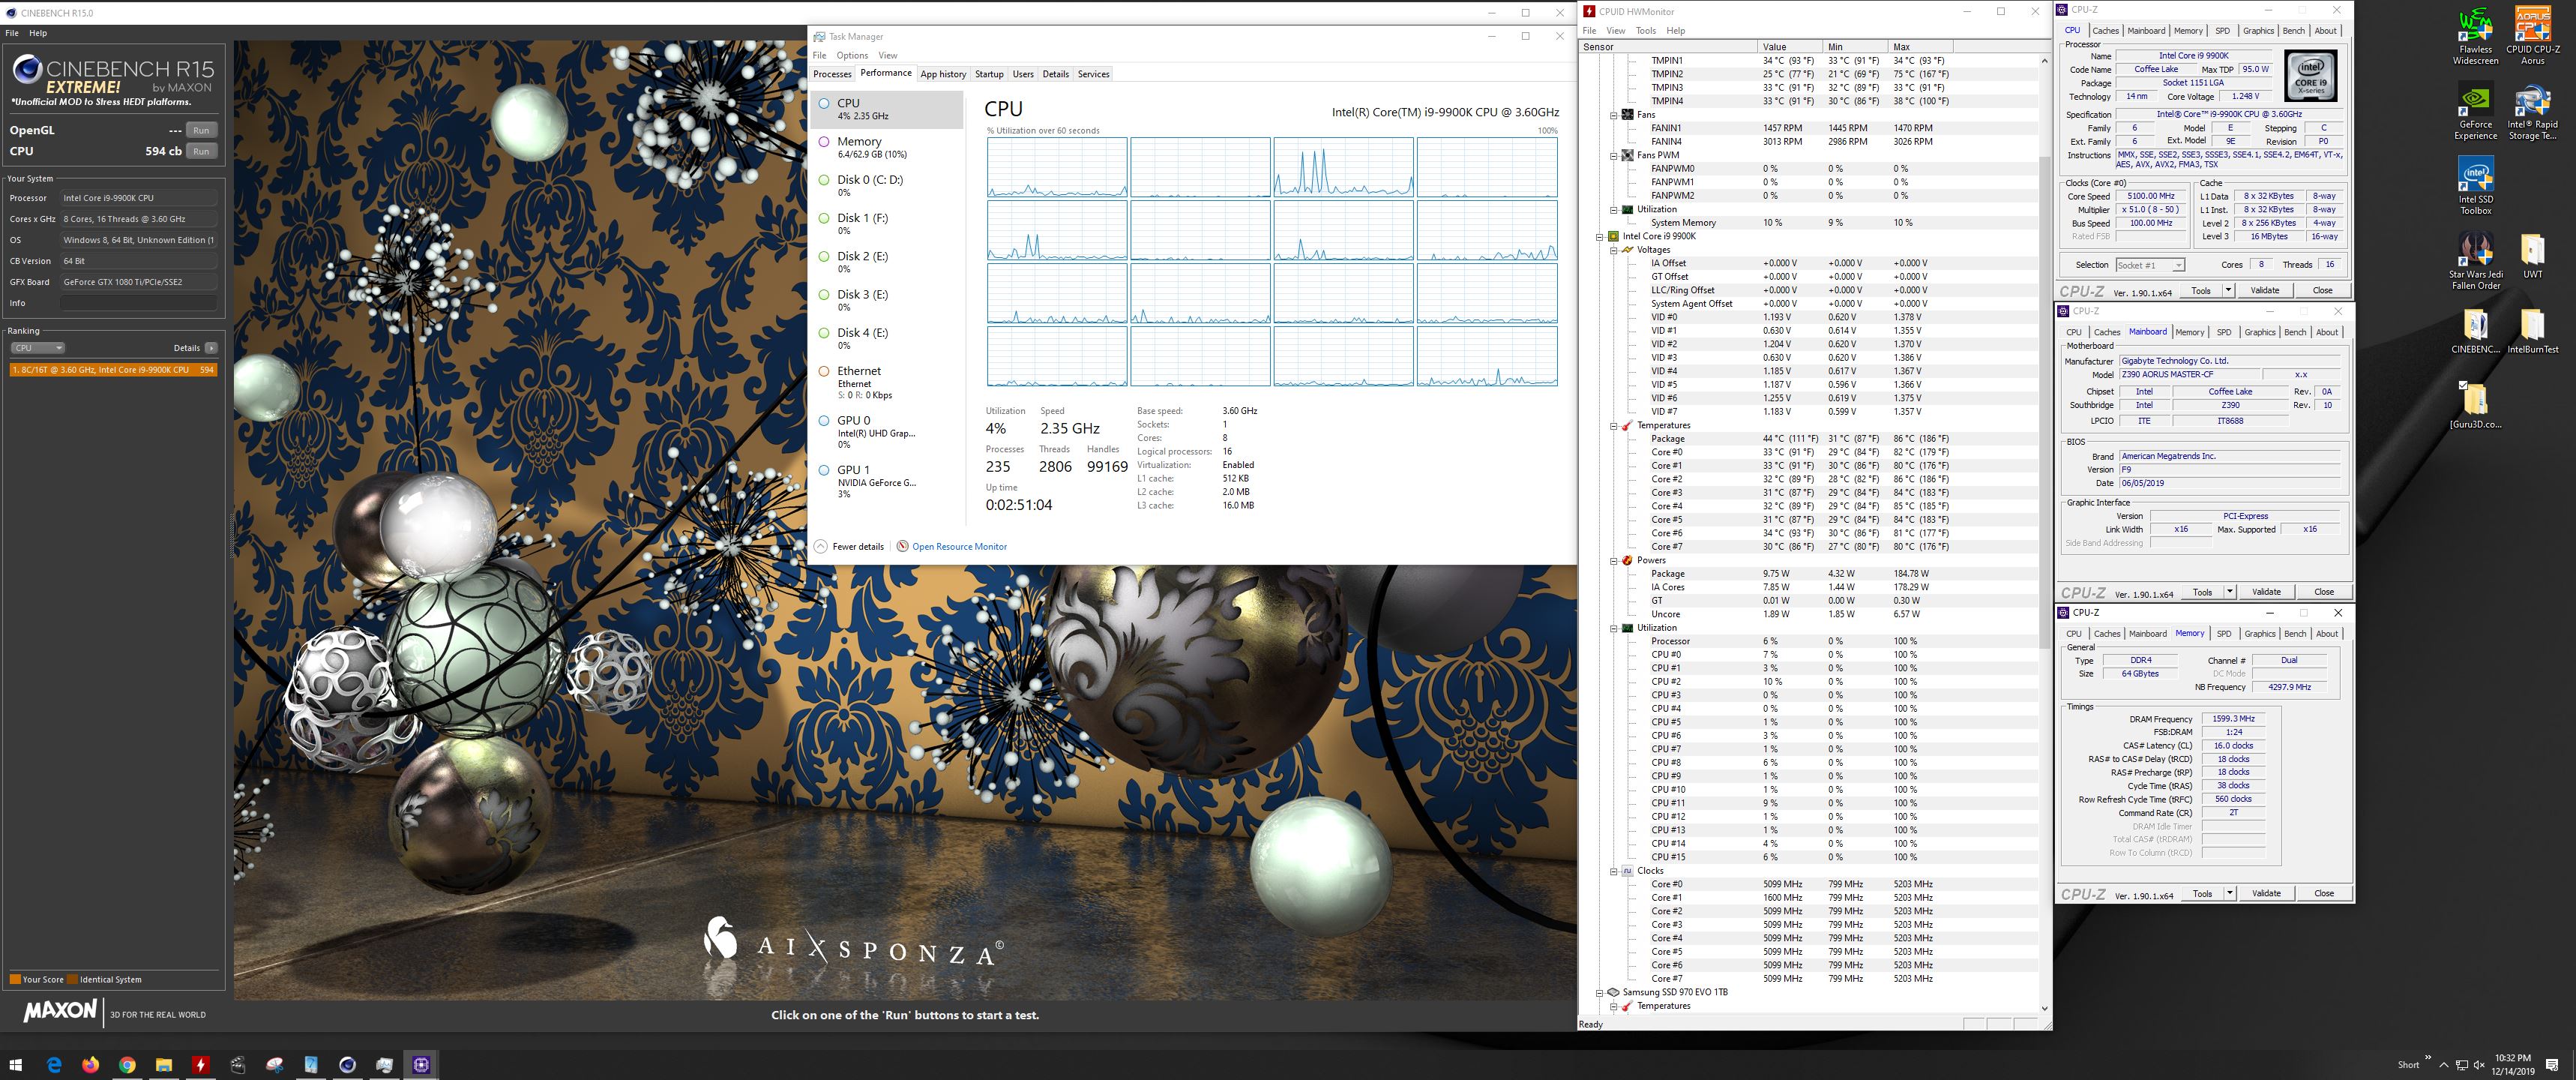Run the Cinebench CPU test
Viewport: 2576px width, 1080px height.
click(201, 151)
